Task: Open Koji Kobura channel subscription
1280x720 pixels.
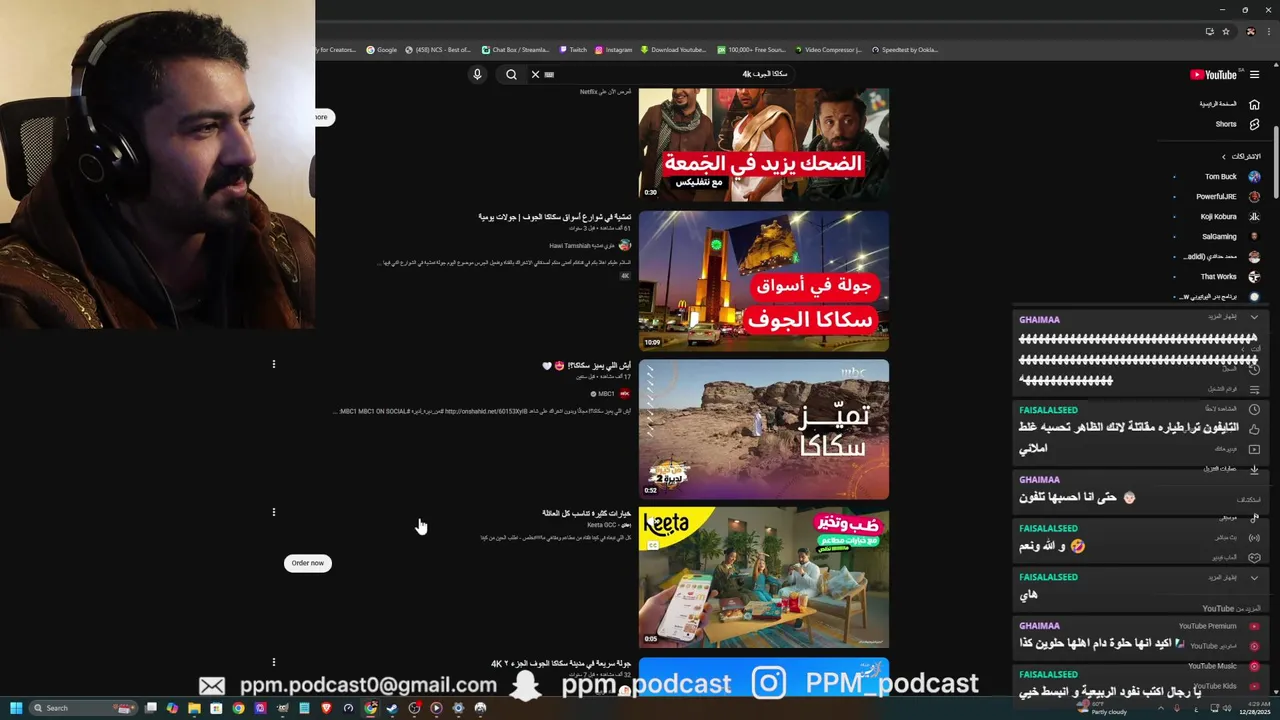Action: [1219, 217]
